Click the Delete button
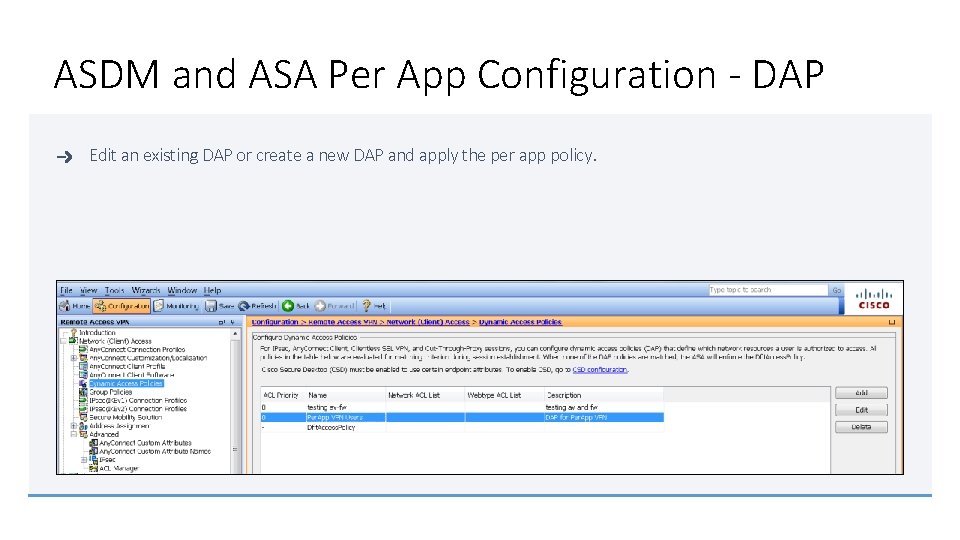960x540 pixels. click(x=861, y=427)
